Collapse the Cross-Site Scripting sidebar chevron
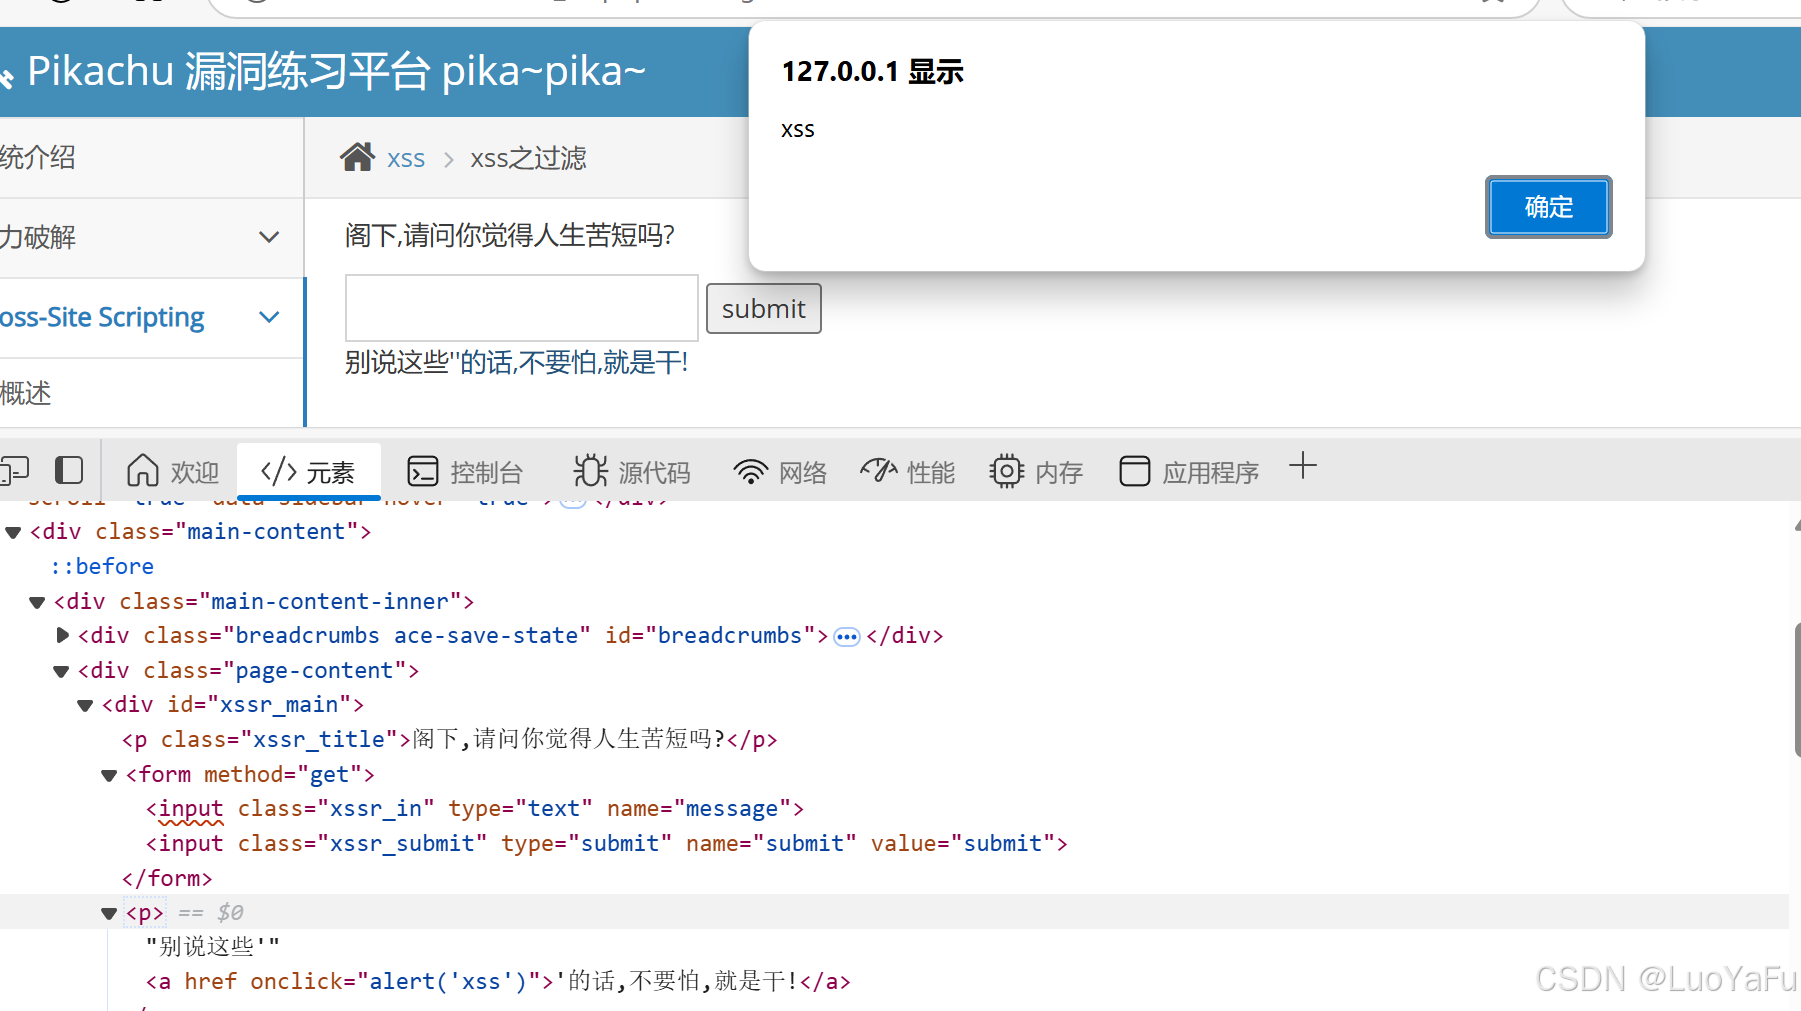Screen dimensions: 1801x1011 [x=268, y=317]
